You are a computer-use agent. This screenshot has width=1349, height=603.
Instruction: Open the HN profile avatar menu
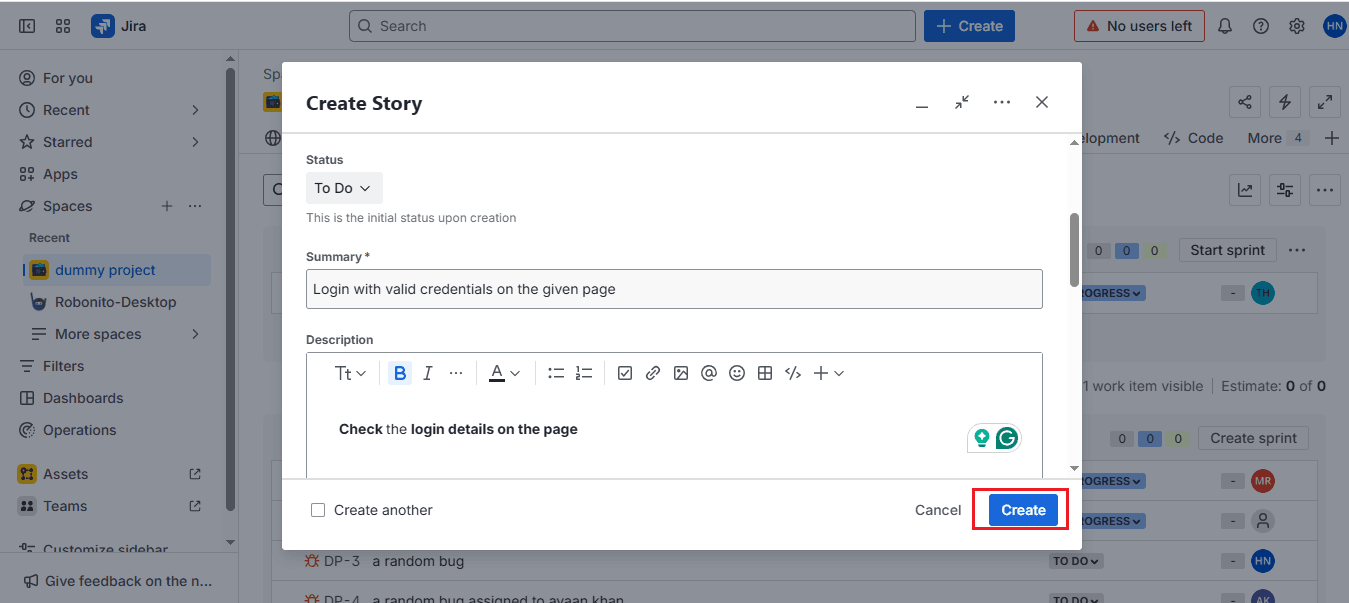coord(1334,26)
